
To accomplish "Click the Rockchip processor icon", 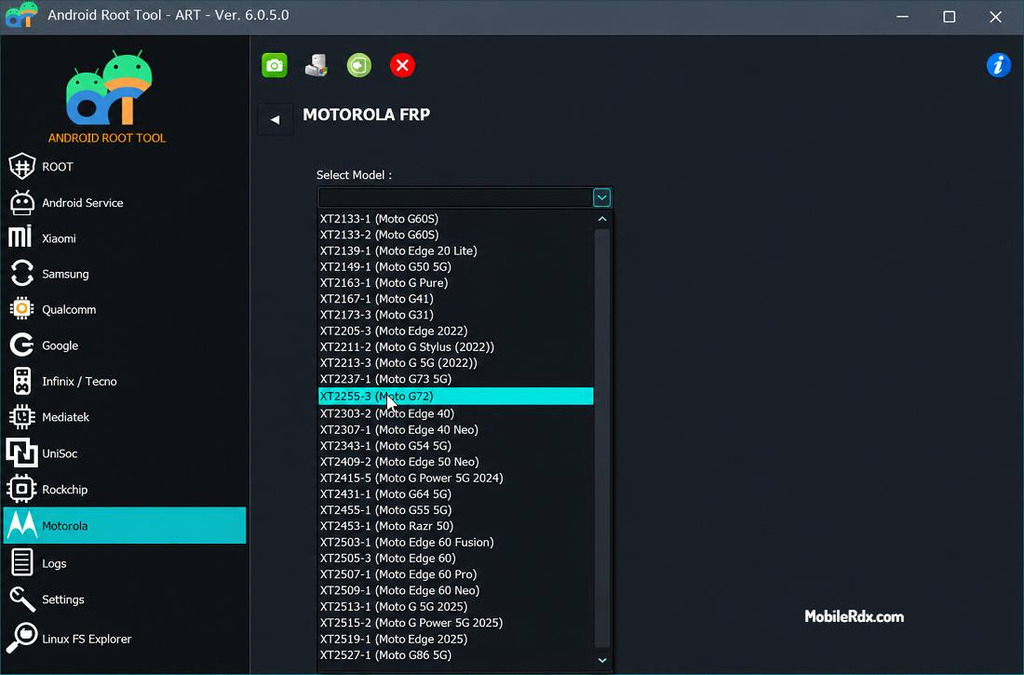I will coord(22,489).
